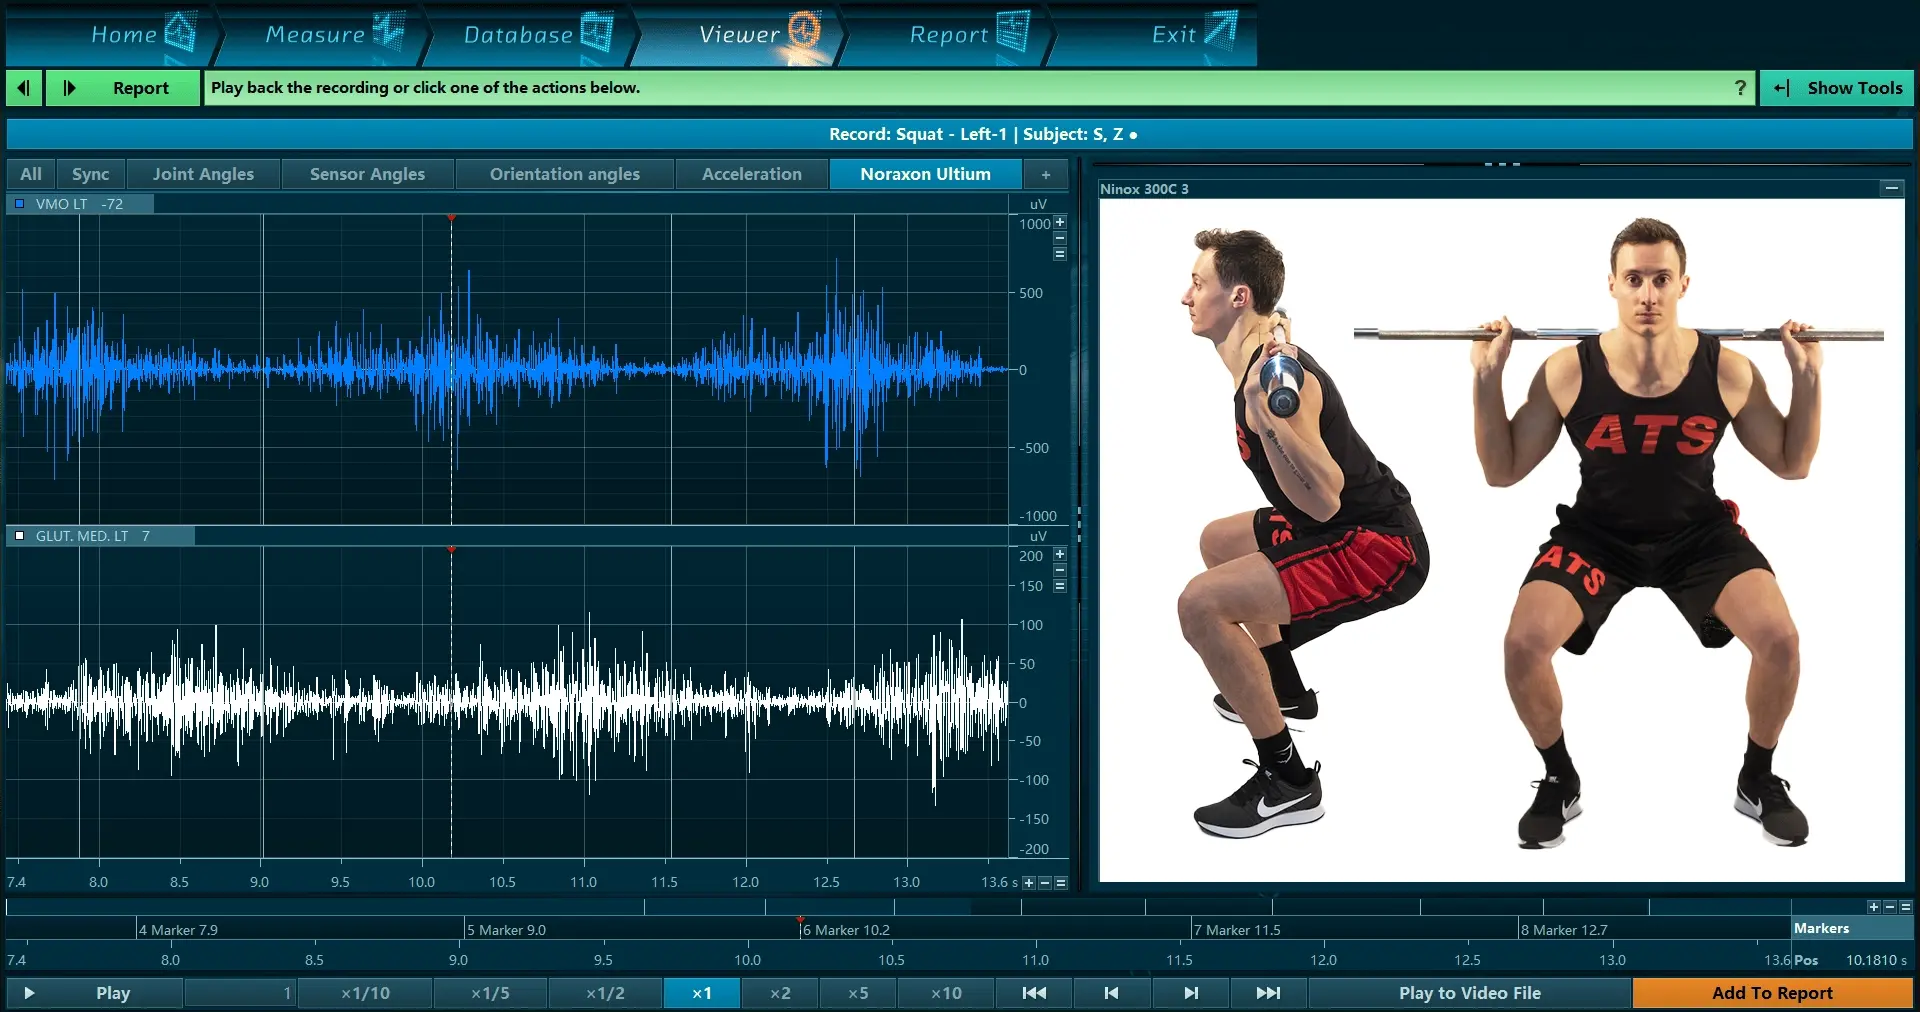This screenshot has width=1920, height=1012.
Task: Skip to the end of the recording
Action: (1268, 993)
